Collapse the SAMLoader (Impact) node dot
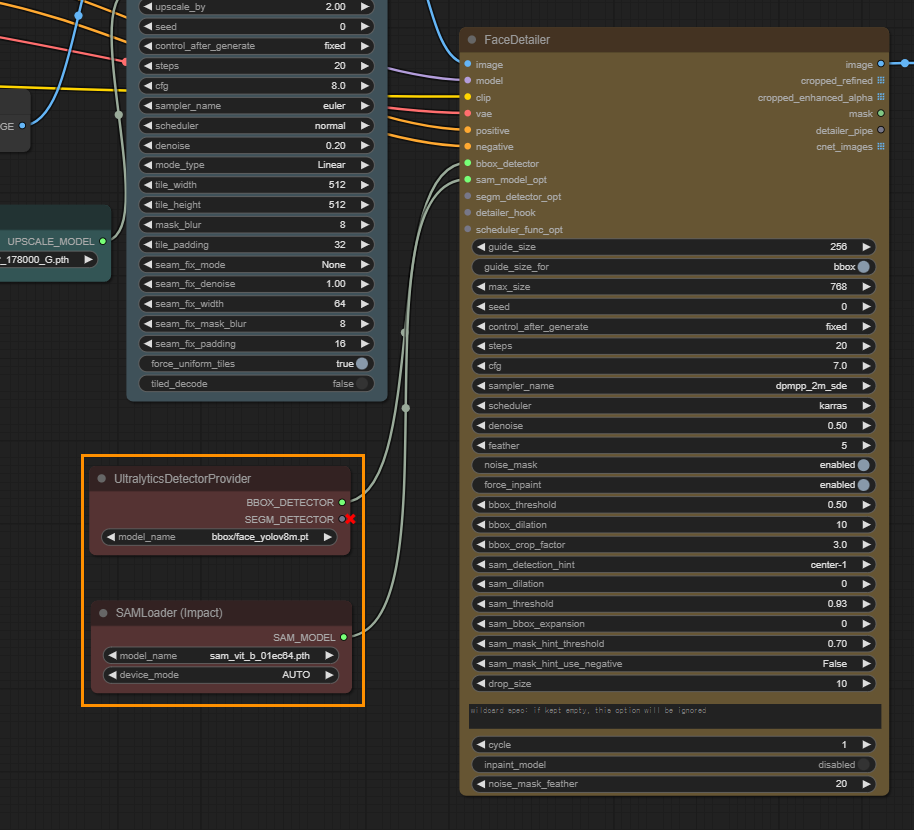 tap(103, 613)
